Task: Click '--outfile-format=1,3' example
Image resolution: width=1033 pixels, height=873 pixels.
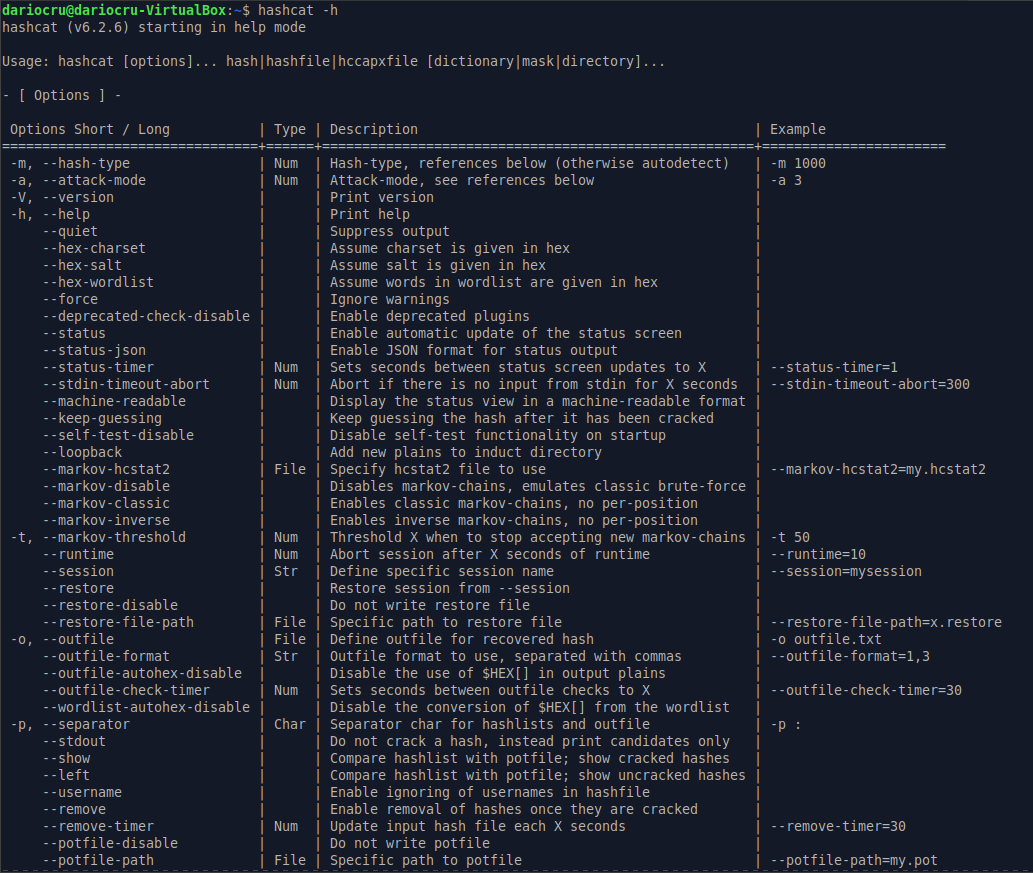Action: (x=850, y=657)
